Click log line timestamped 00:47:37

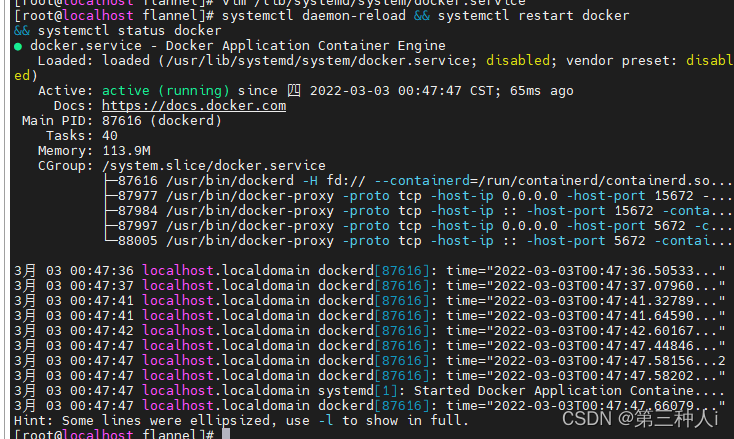(370, 285)
